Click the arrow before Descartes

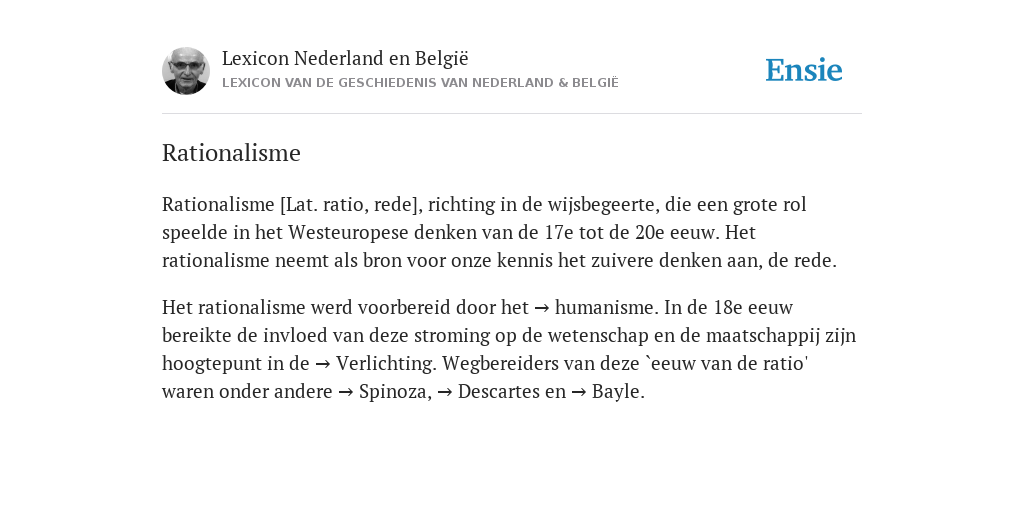coord(444,392)
